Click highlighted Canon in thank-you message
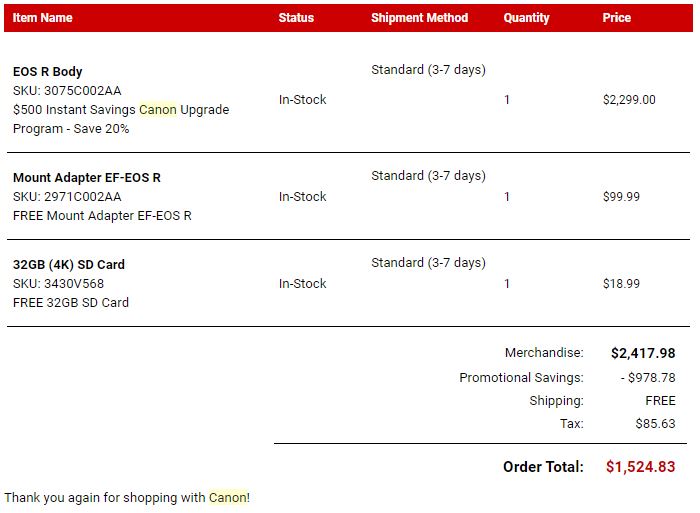 [x=227, y=497]
